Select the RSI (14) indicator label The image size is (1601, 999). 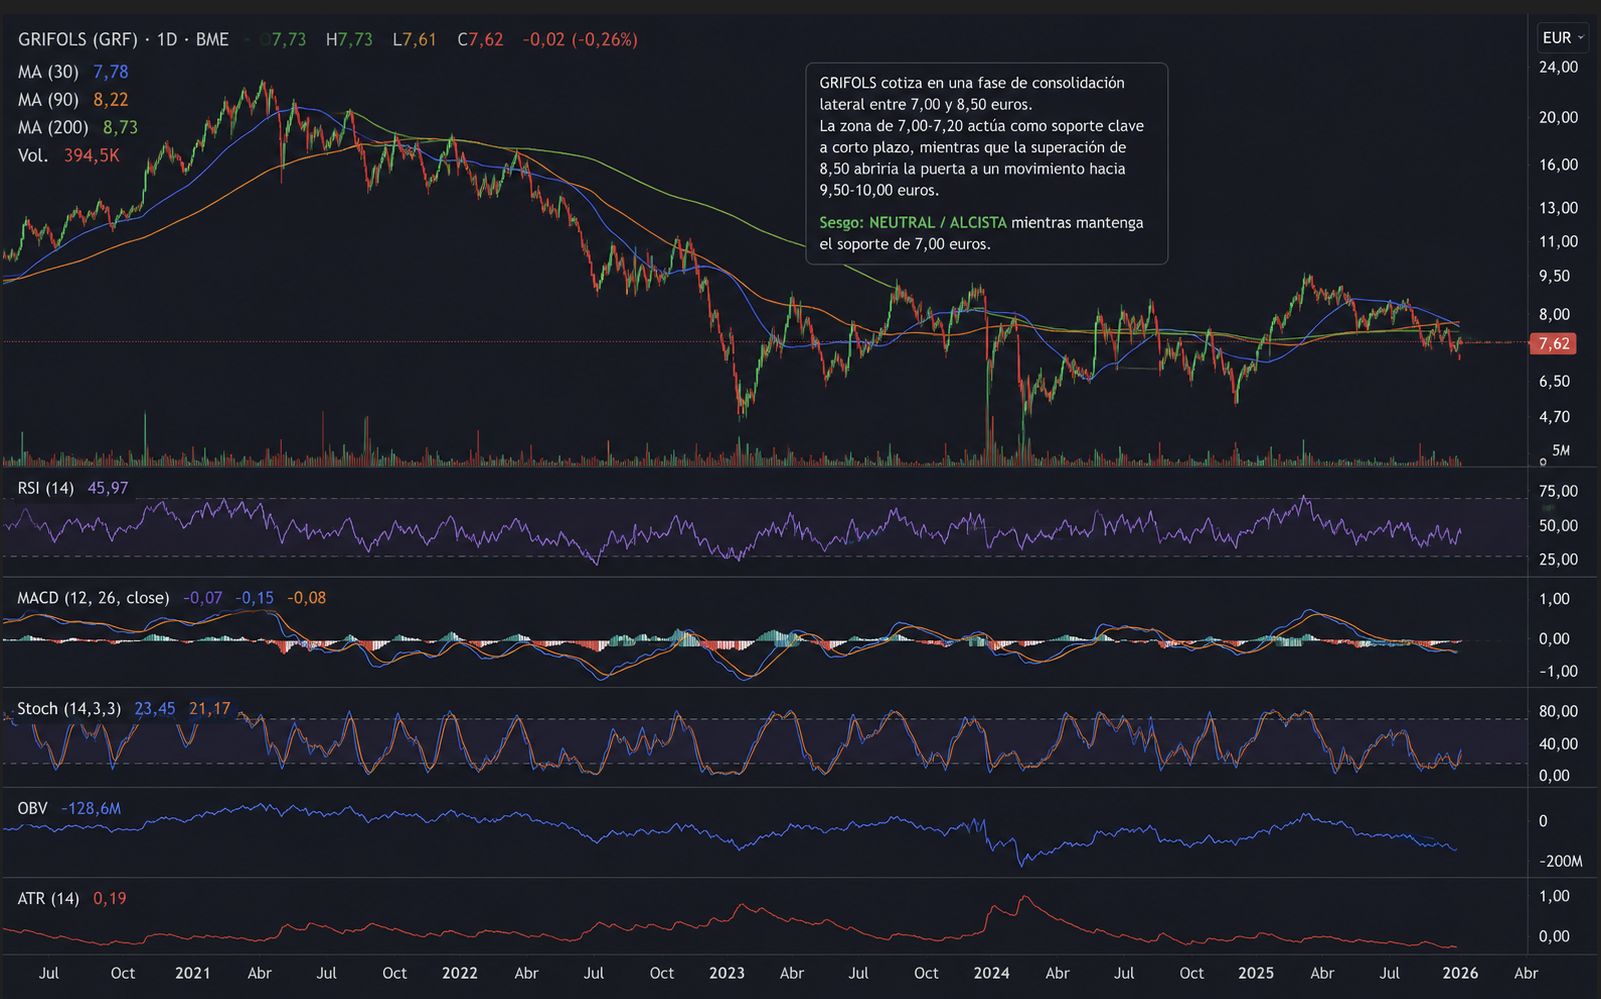pyautogui.click(x=45, y=488)
